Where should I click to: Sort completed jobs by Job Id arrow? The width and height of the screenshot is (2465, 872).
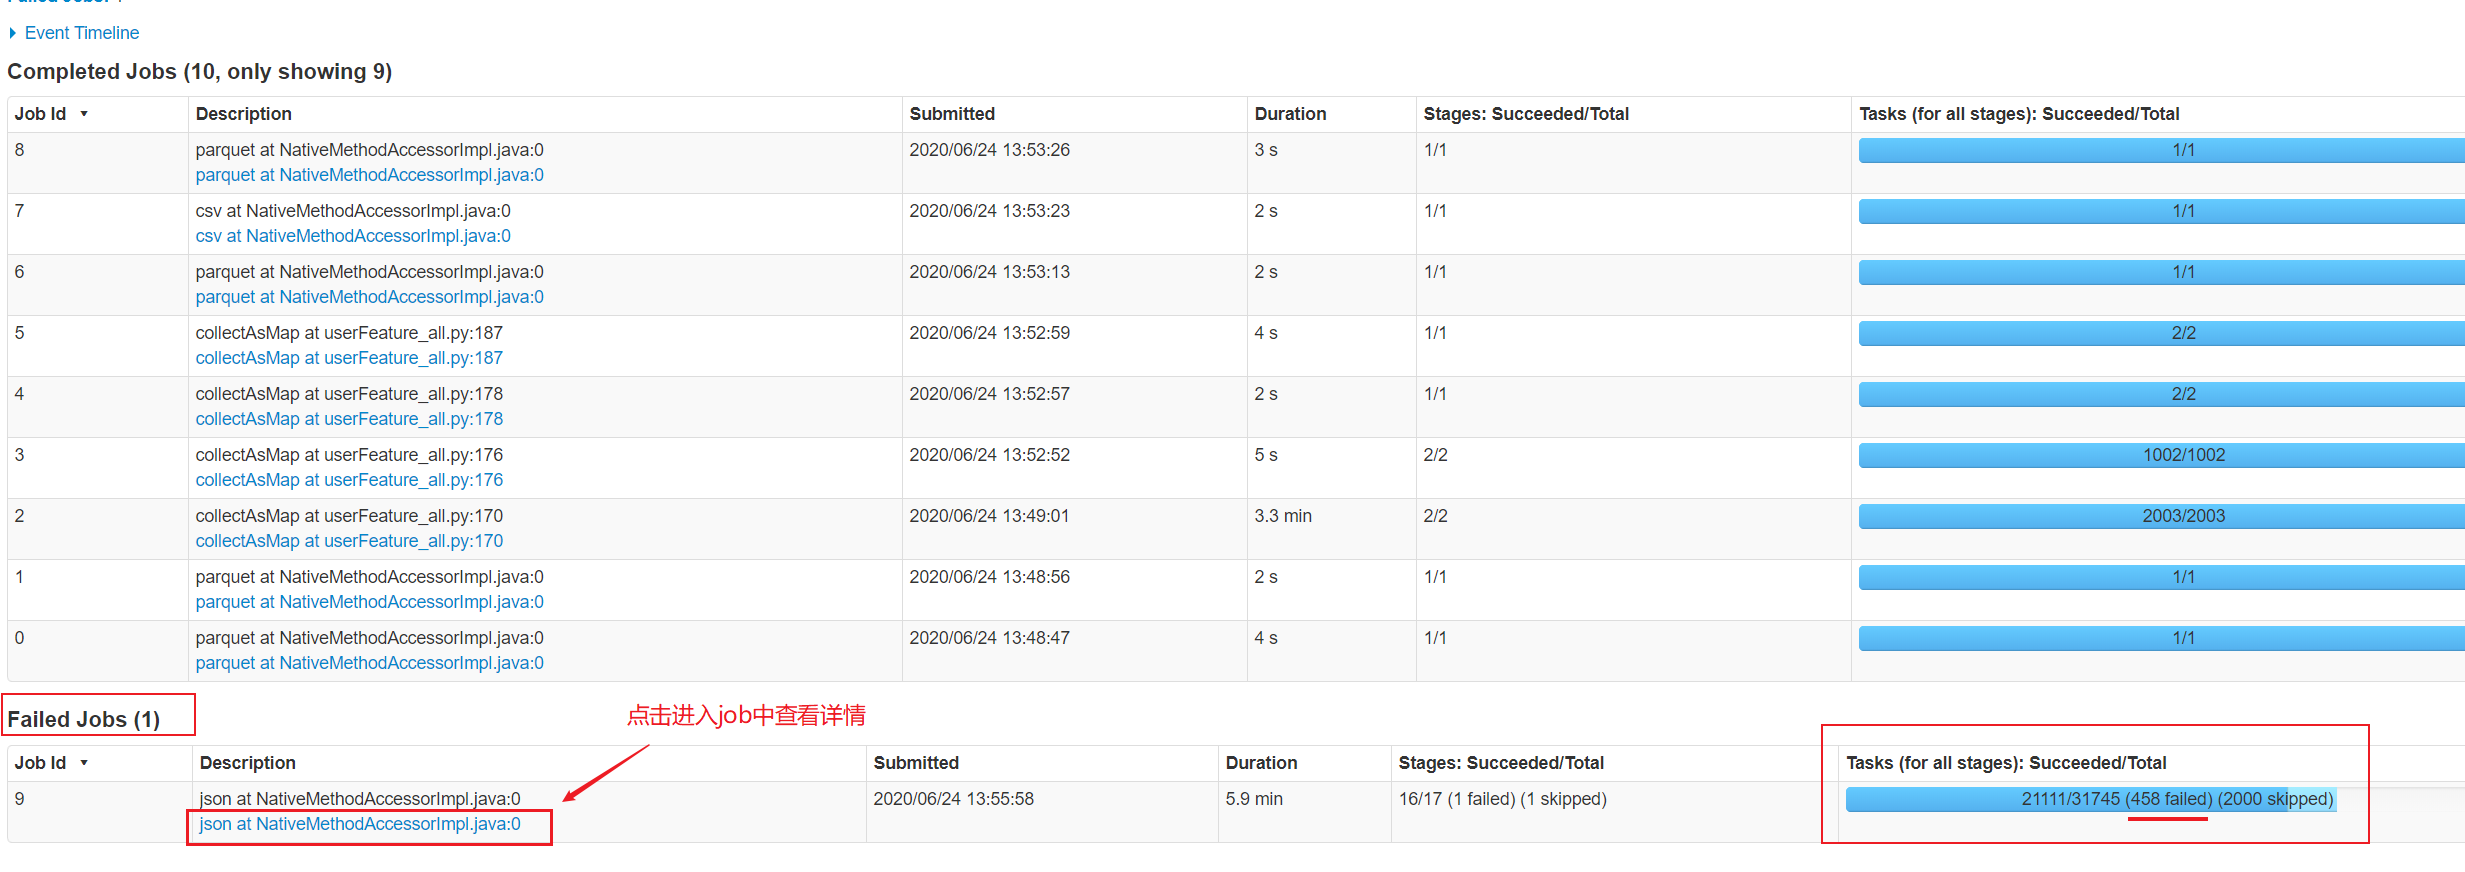point(84,114)
